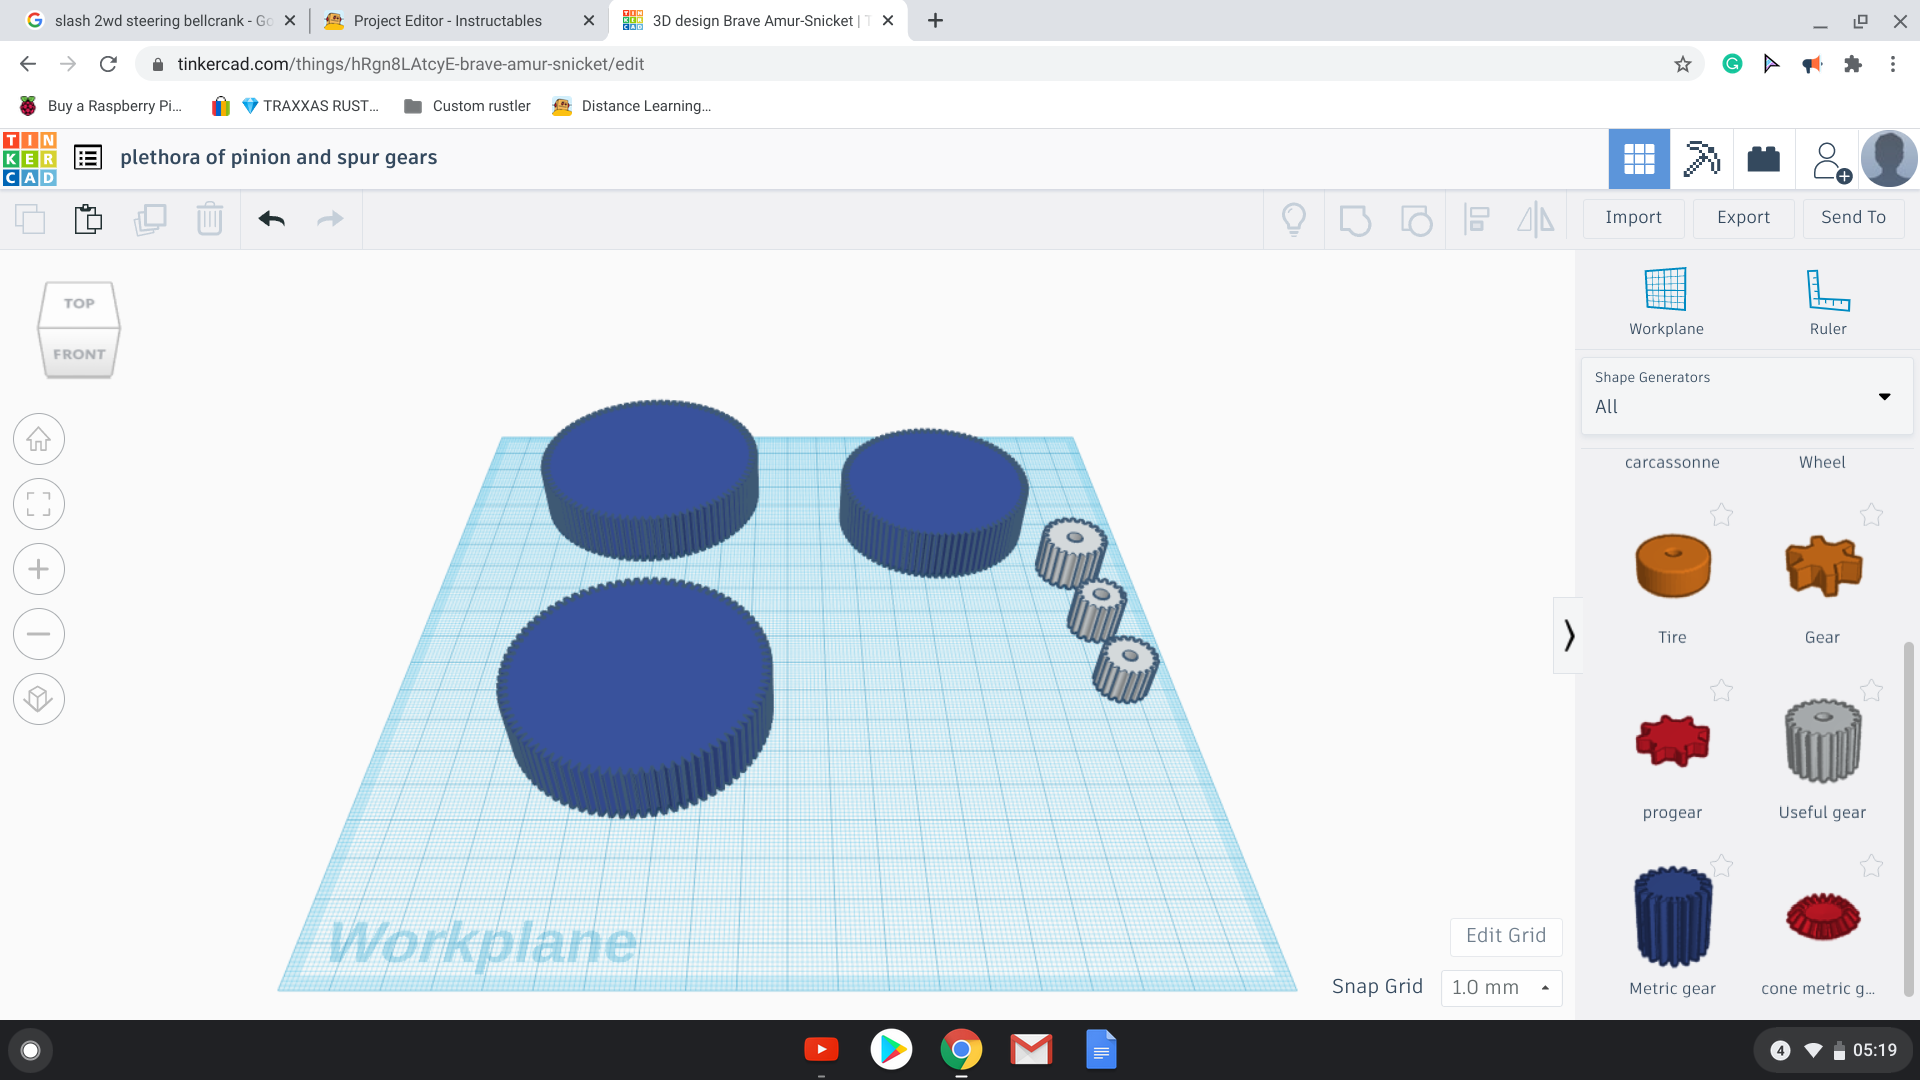Click the mirror objects icon

pos(1535,219)
